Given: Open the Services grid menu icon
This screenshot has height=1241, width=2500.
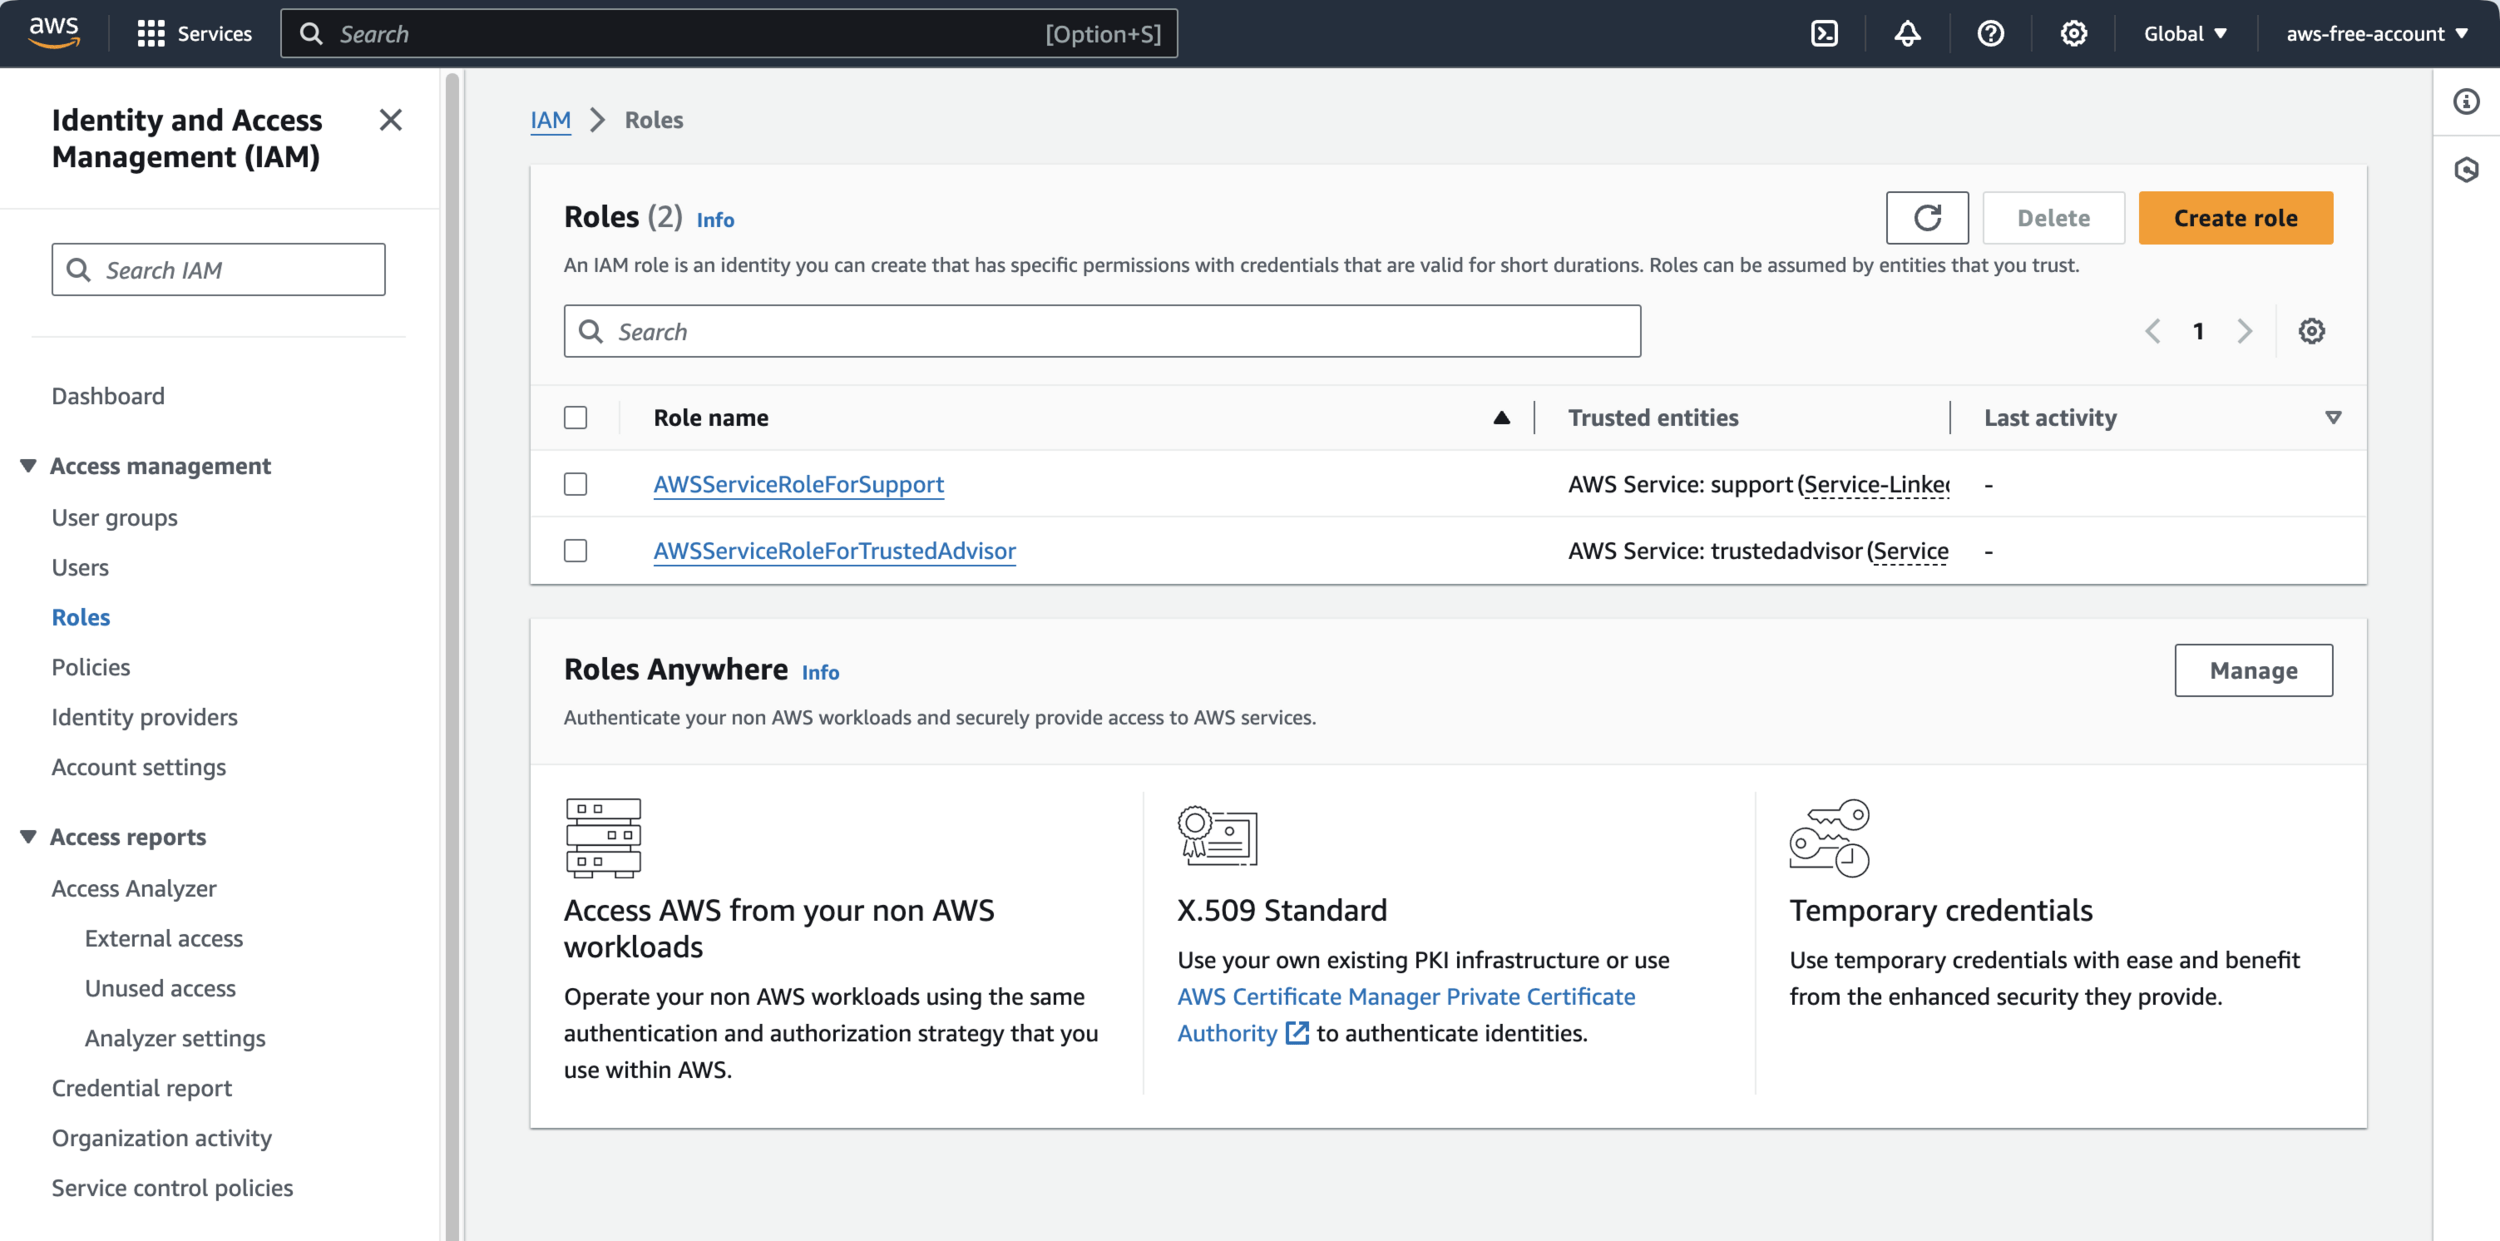Looking at the screenshot, I should pyautogui.click(x=151, y=34).
